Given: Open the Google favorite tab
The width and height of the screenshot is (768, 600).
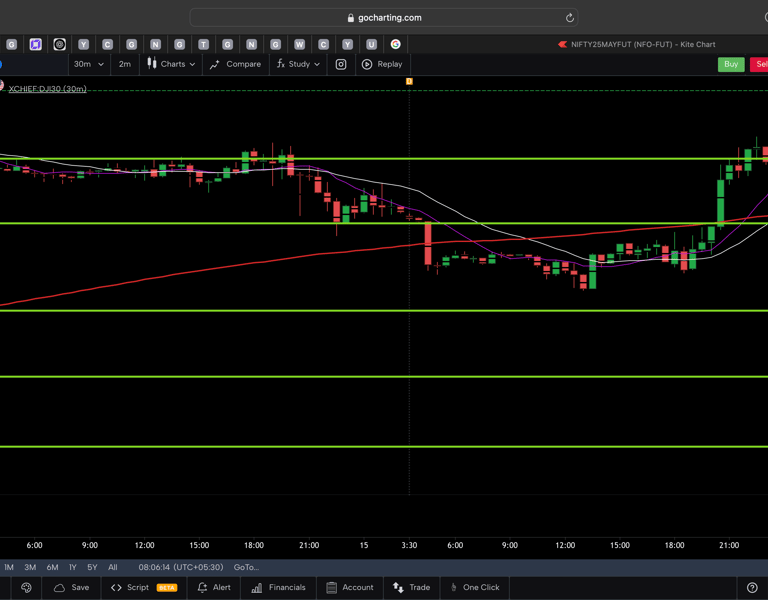Looking at the screenshot, I should click(395, 45).
